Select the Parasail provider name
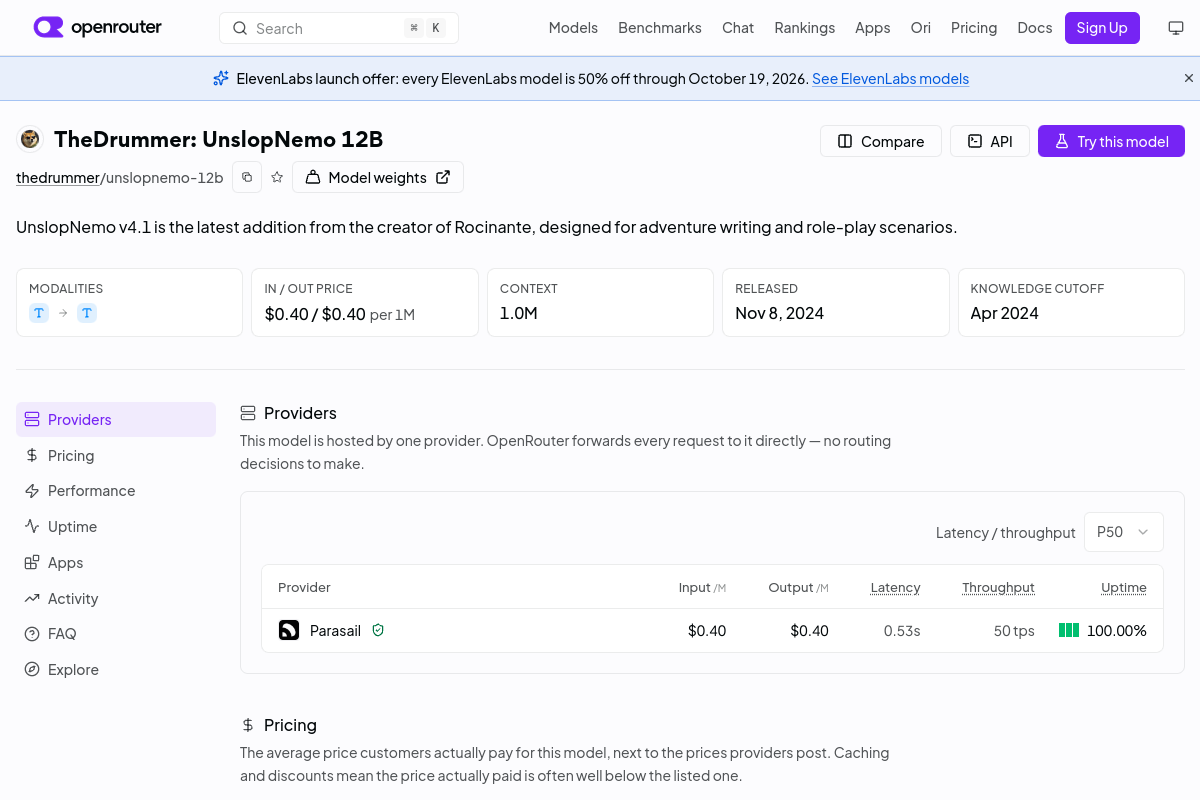Screen dimensions: 1200x800 [335, 630]
